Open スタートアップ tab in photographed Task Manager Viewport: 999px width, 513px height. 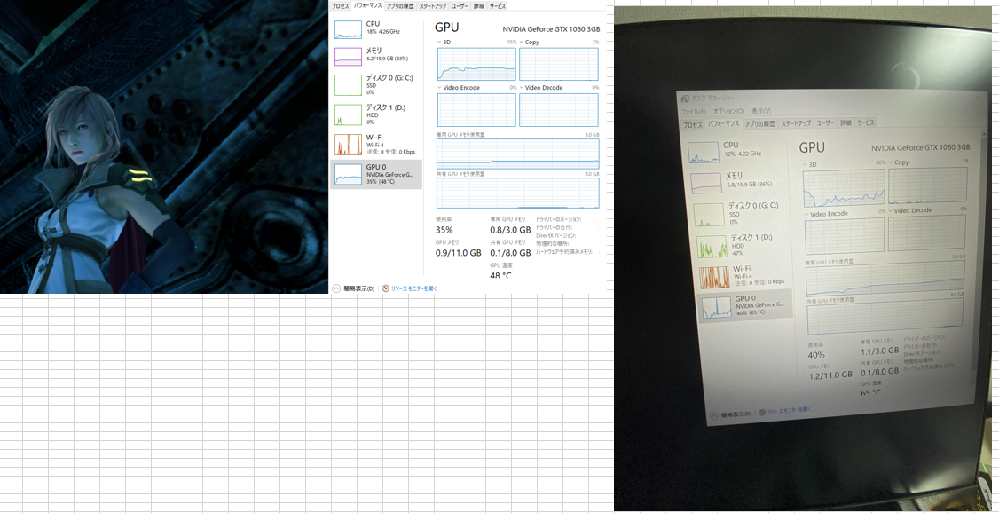[796, 123]
